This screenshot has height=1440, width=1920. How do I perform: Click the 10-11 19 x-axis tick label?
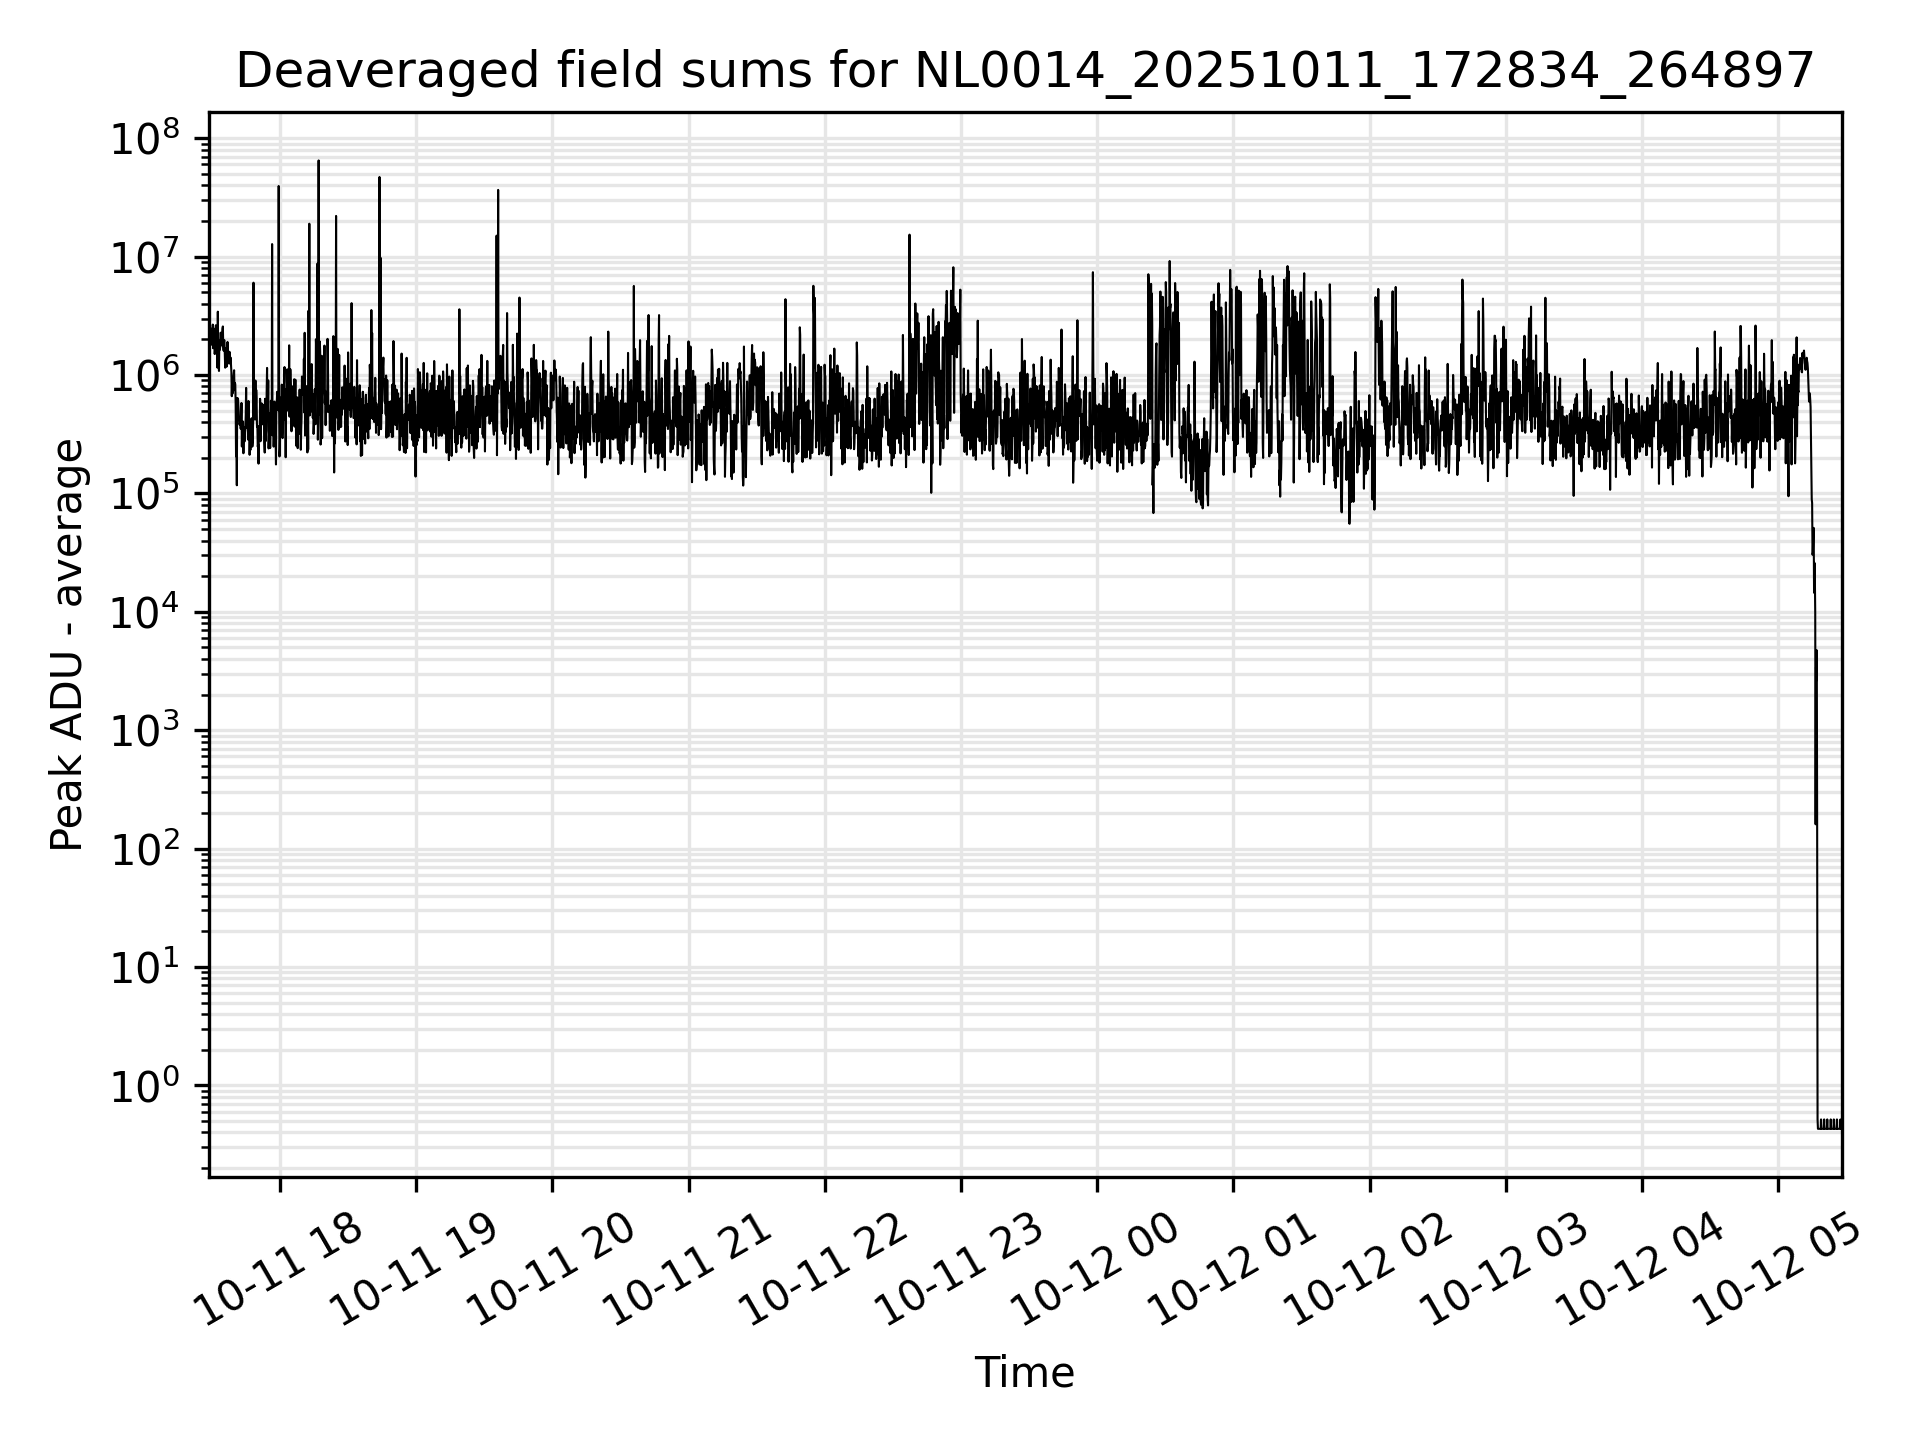coord(414,1269)
